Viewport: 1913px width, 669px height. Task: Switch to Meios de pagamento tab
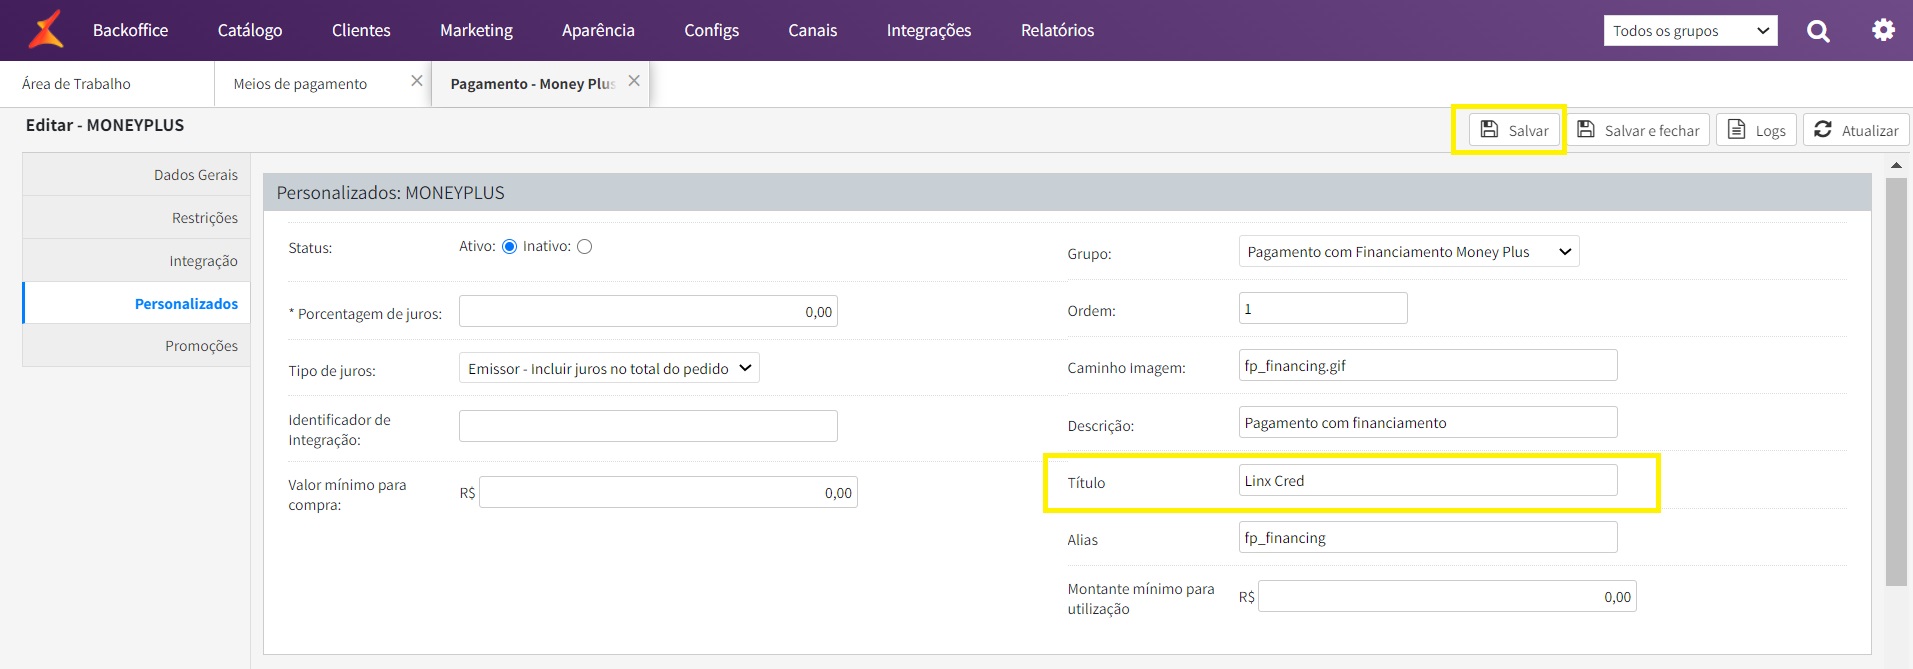(322, 84)
